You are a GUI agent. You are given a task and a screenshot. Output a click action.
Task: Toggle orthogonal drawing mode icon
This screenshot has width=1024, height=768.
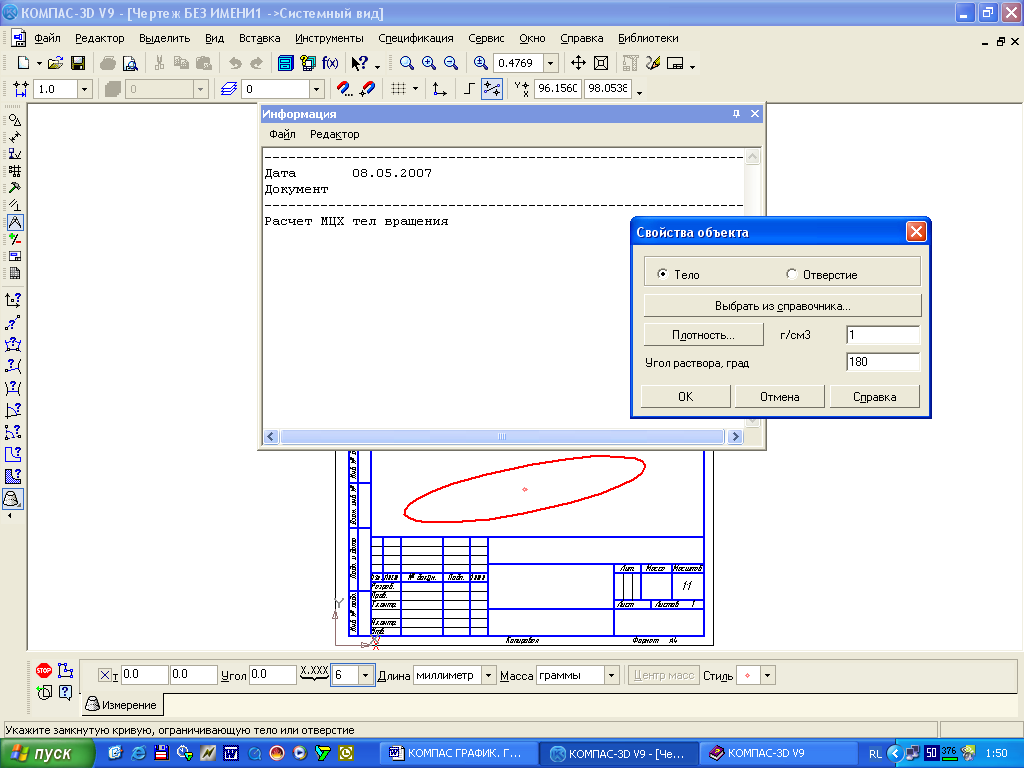coord(469,89)
